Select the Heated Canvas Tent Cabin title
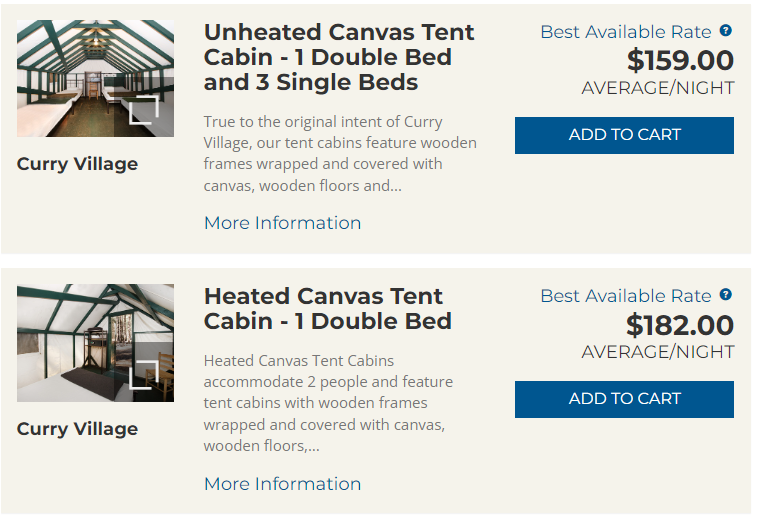 click(x=327, y=309)
